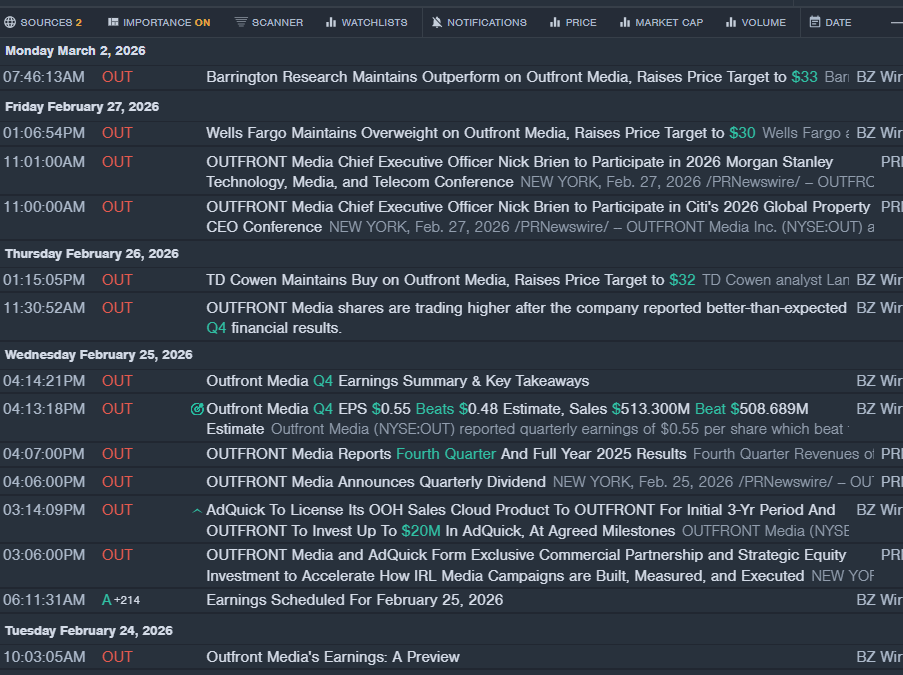Click OUT ticker on 03:06:00PM row

[117, 555]
